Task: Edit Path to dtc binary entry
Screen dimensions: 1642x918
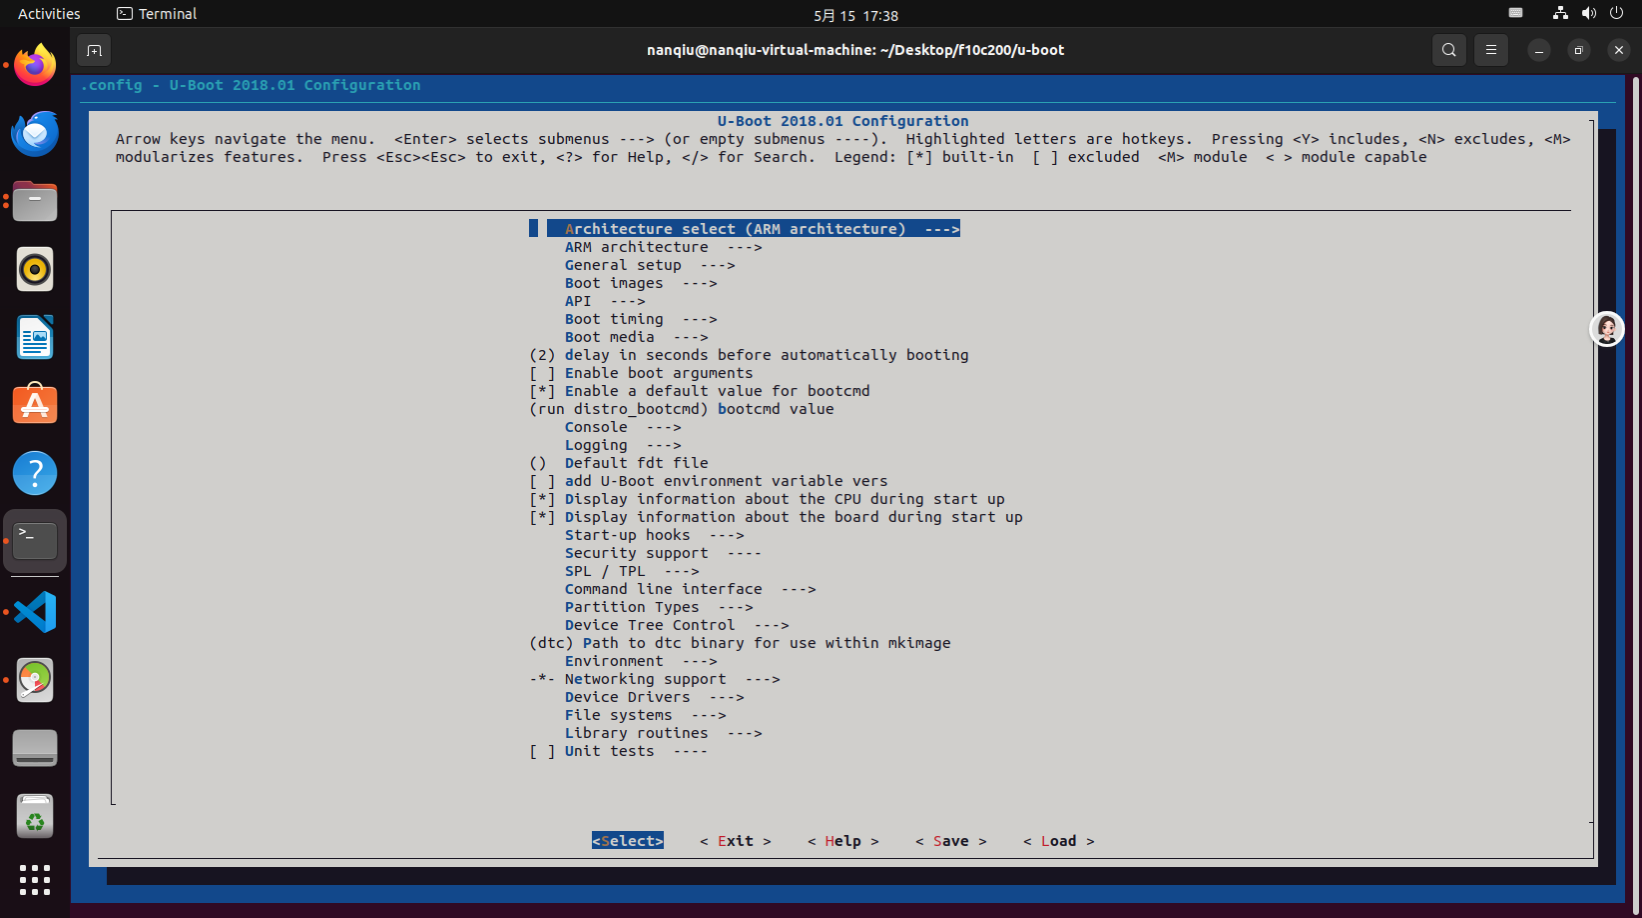Action: click(740, 643)
